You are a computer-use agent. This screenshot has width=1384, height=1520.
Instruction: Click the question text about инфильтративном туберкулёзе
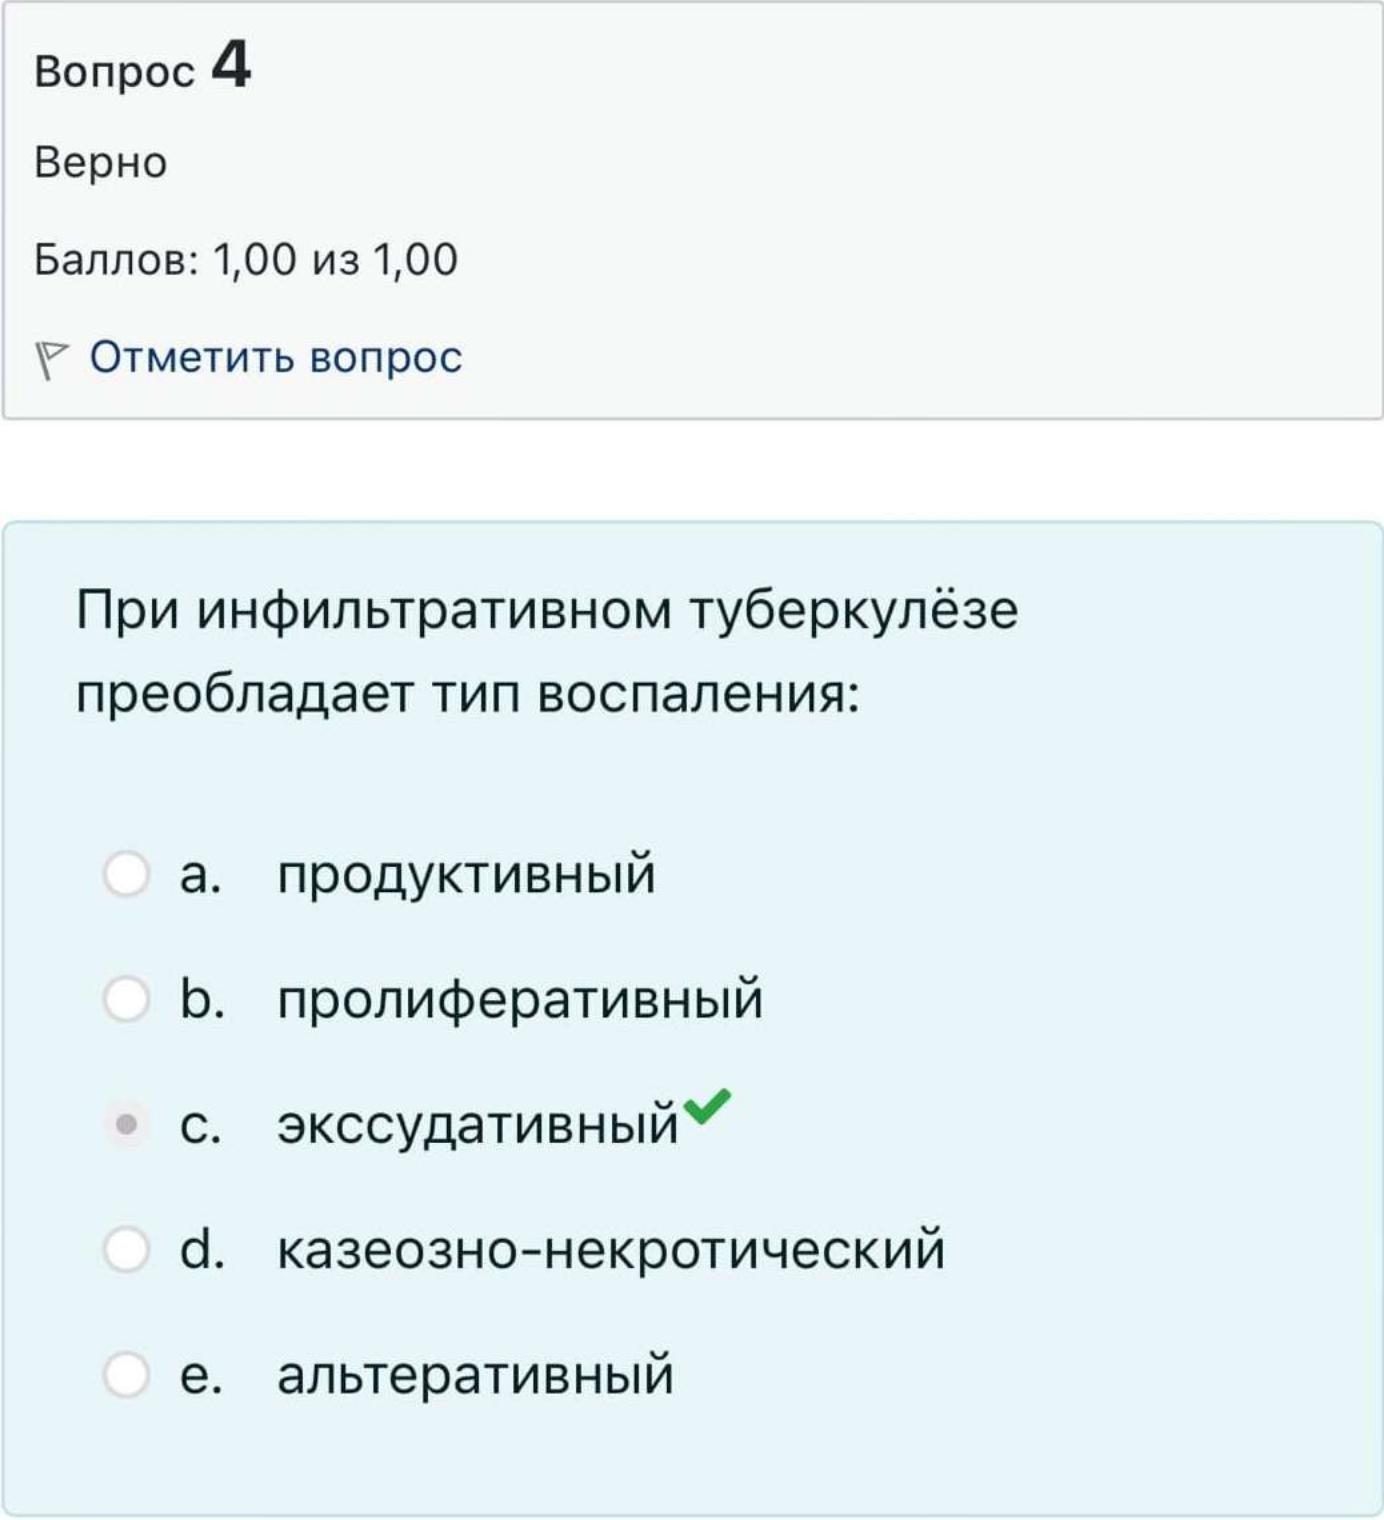click(547, 651)
